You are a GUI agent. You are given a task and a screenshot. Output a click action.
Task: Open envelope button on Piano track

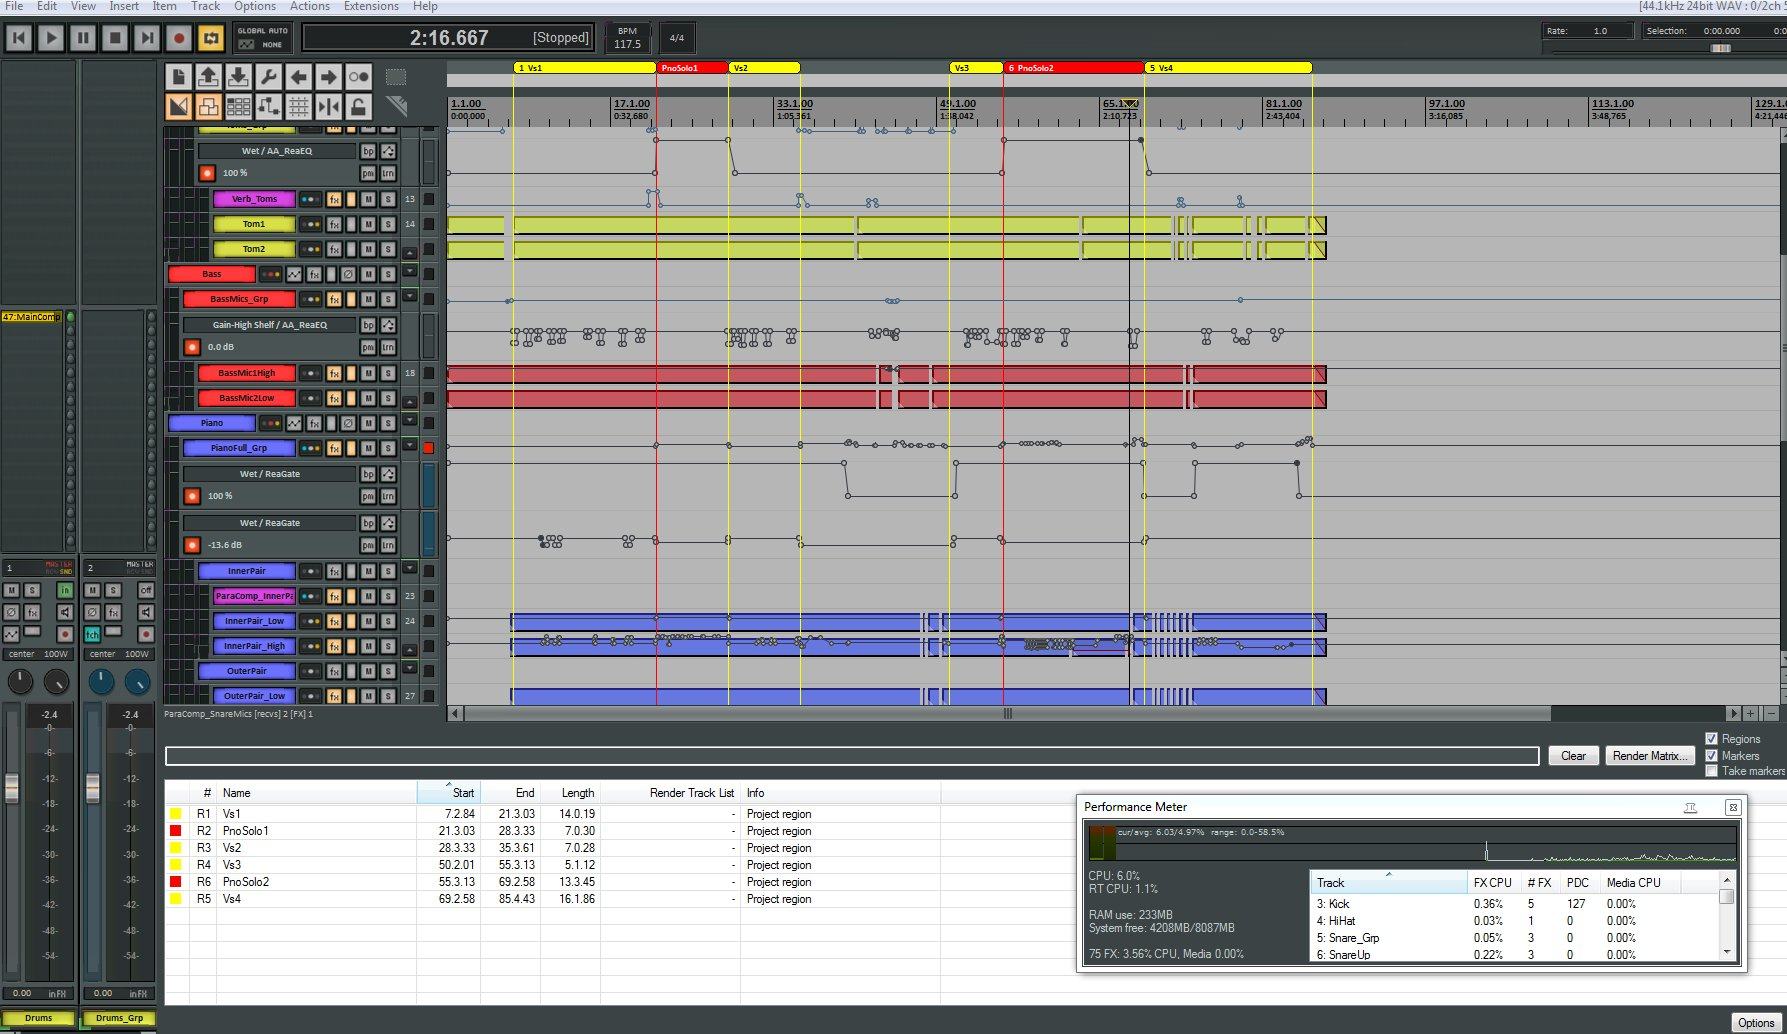(x=294, y=423)
